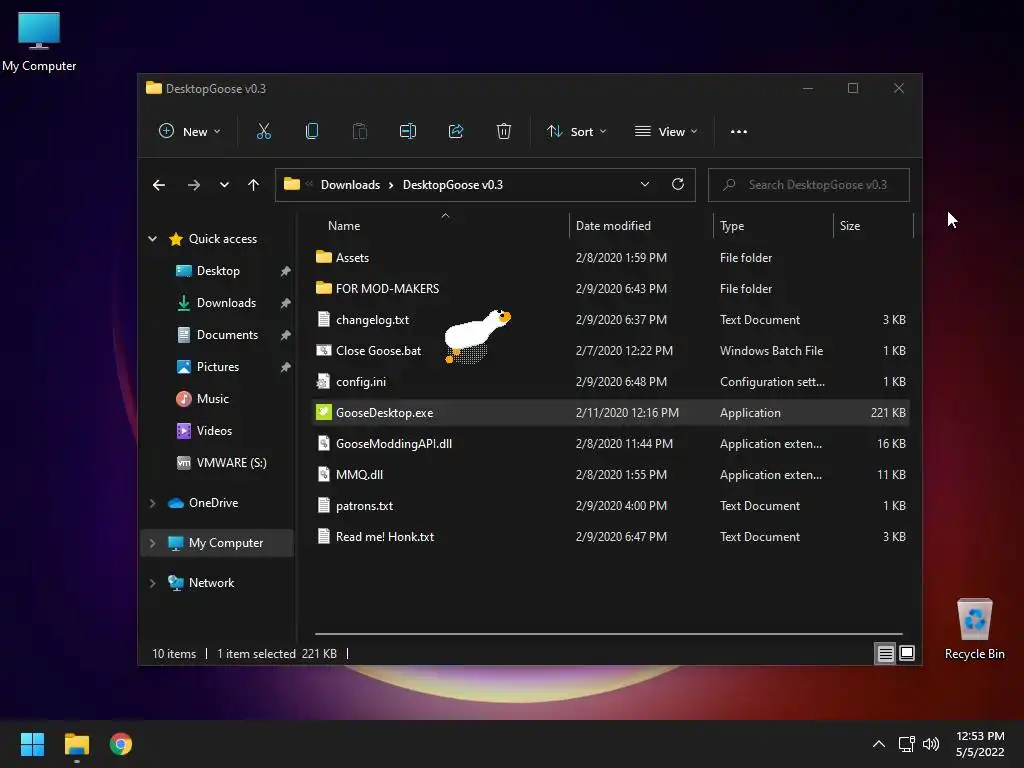Collapse the Quick access tree
Screen dimensions: 1024x768
[x=152, y=239]
